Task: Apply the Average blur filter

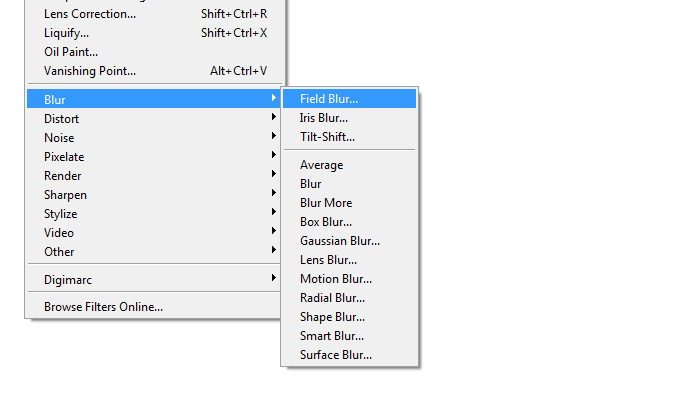Action: pos(321,165)
